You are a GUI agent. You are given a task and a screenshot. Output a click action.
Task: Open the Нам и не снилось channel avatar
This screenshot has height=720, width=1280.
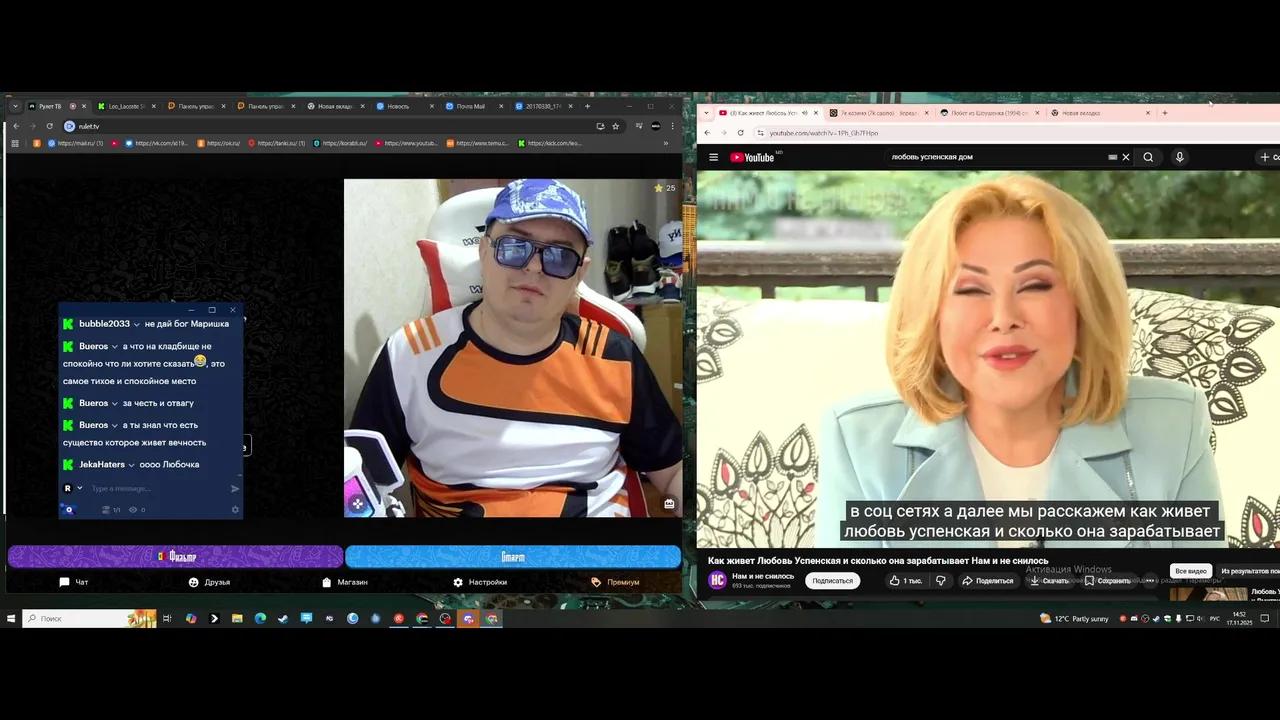717,580
